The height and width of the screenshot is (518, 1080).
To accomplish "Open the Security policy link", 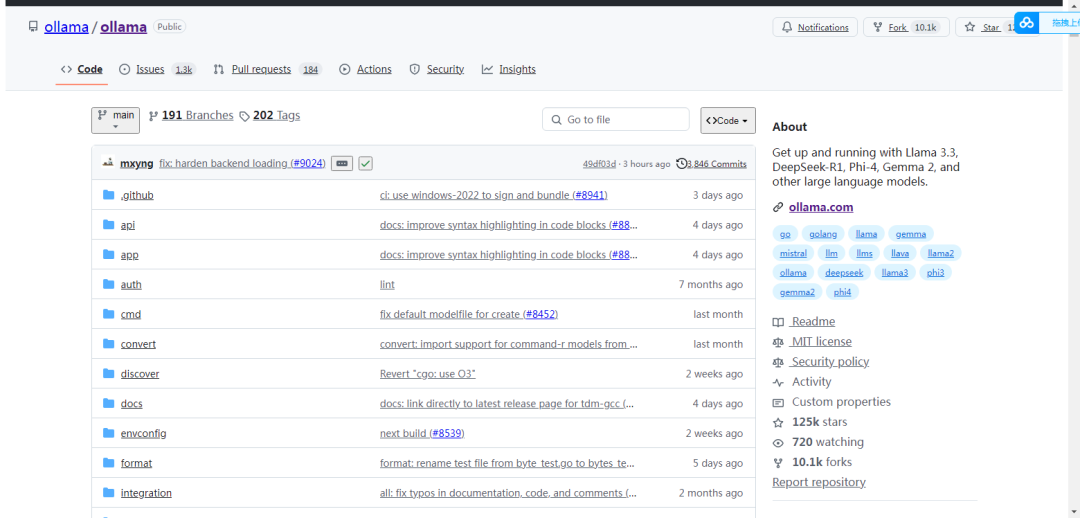I will tap(830, 362).
